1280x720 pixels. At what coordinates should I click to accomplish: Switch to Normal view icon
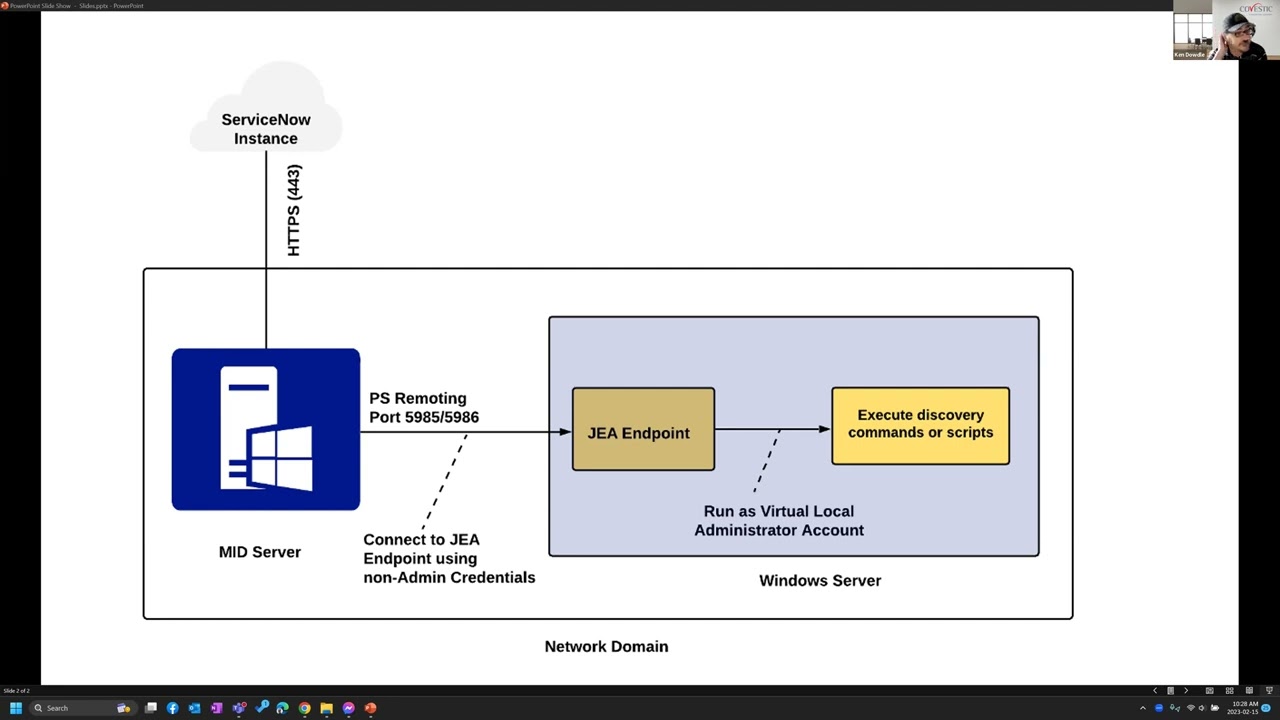tap(1210, 690)
